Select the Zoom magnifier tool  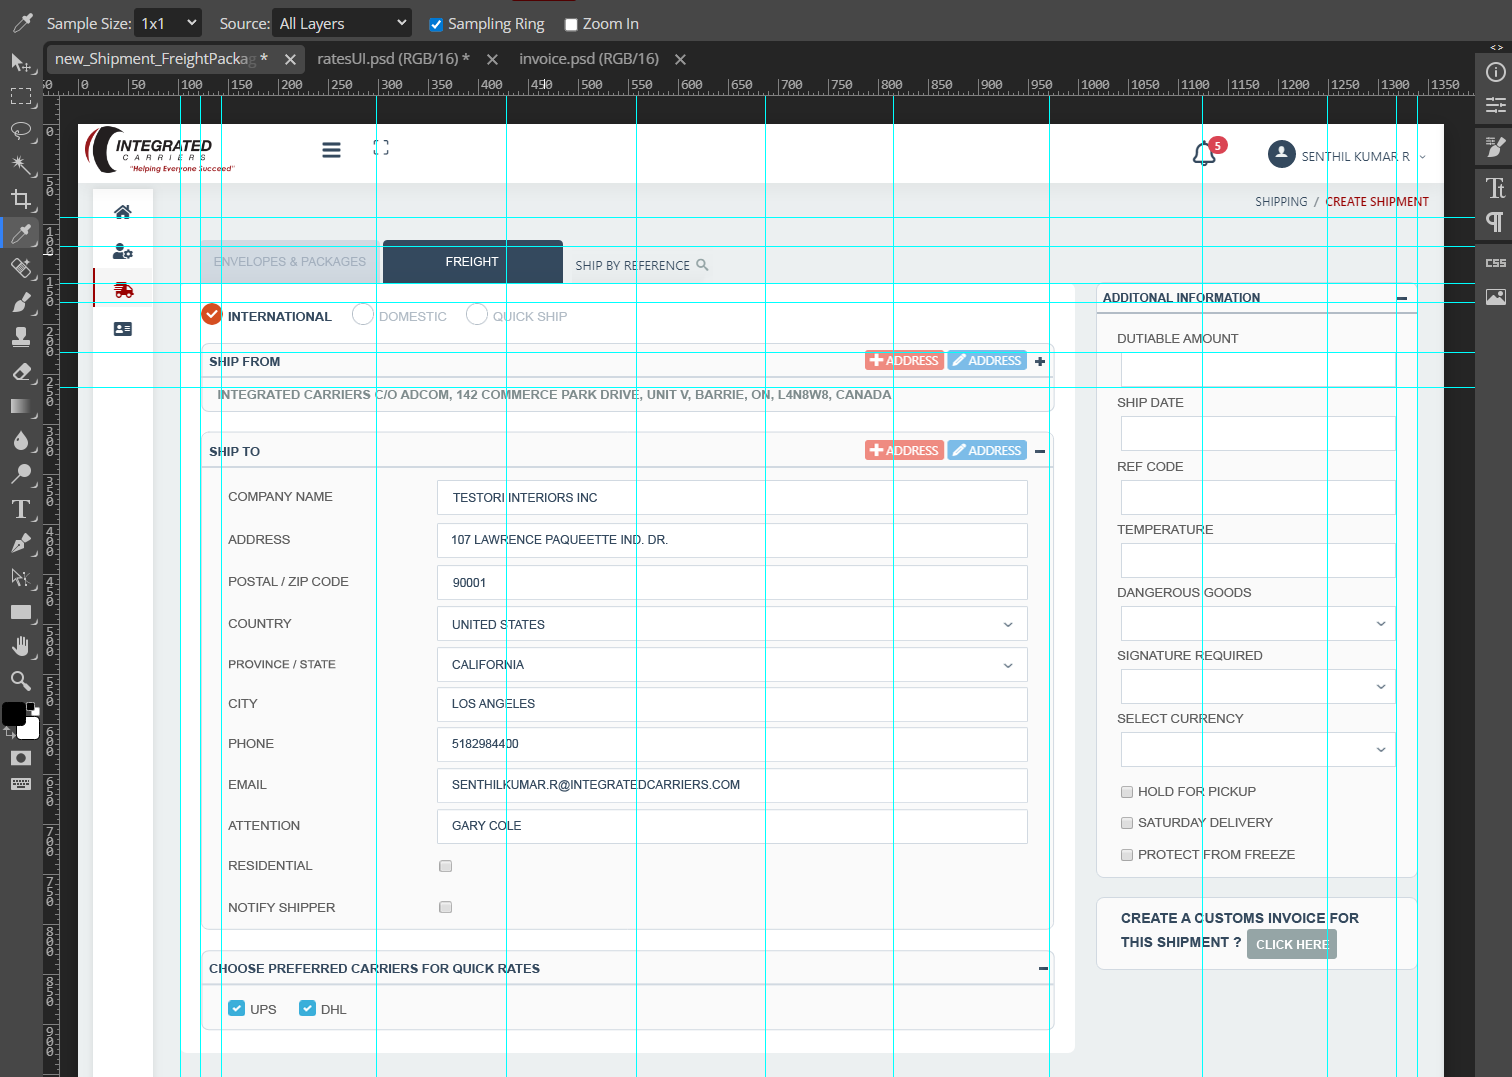[20, 680]
